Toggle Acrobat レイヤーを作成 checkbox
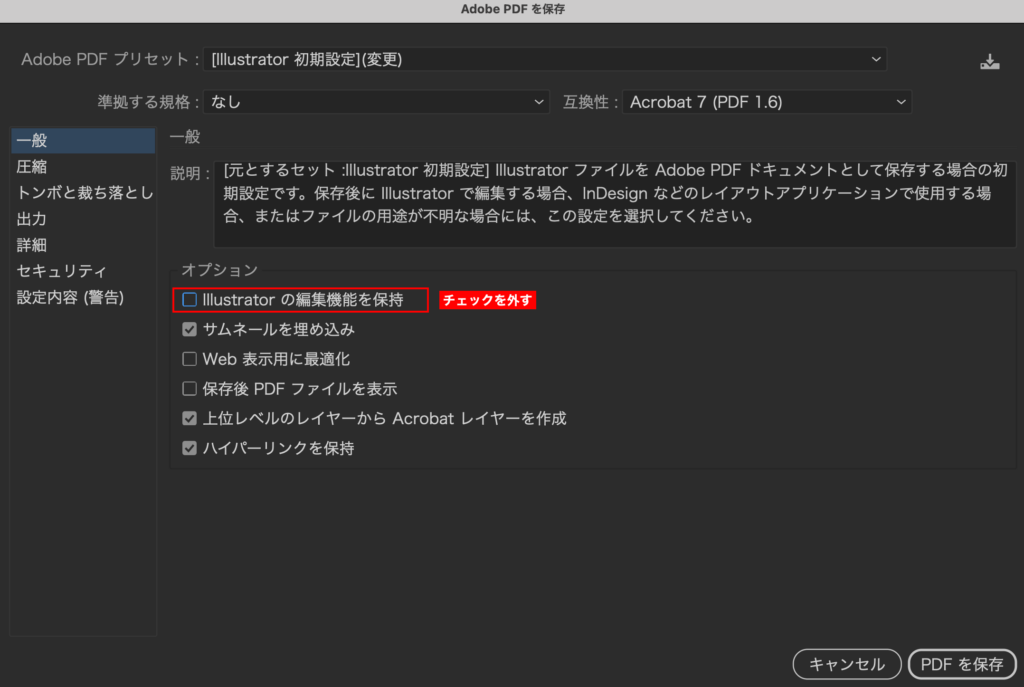The image size is (1024, 687). (x=189, y=419)
